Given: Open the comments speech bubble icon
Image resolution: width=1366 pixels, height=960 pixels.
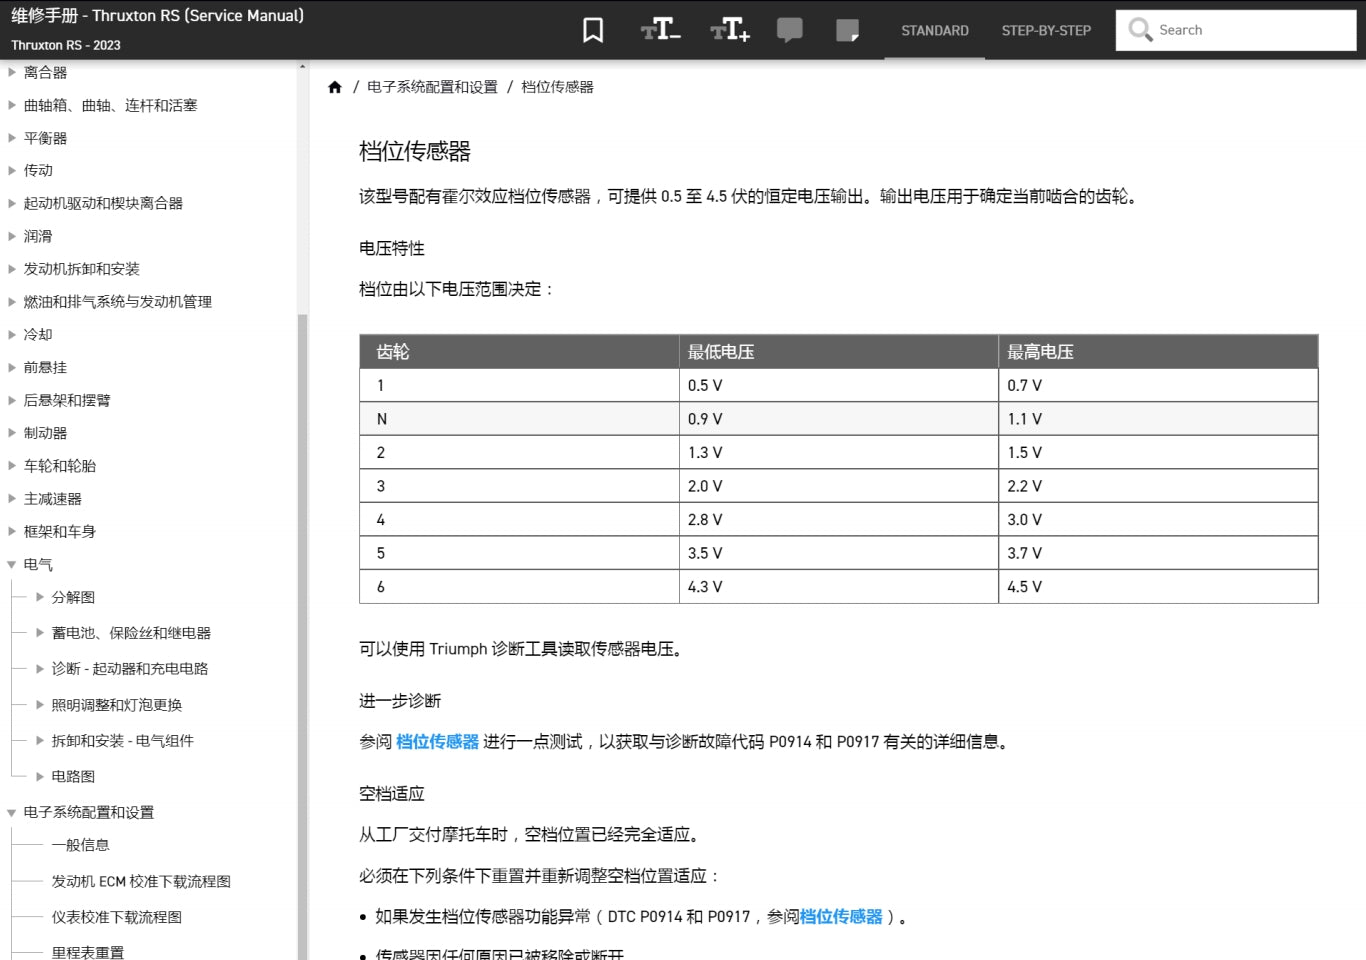Looking at the screenshot, I should pos(790,30).
